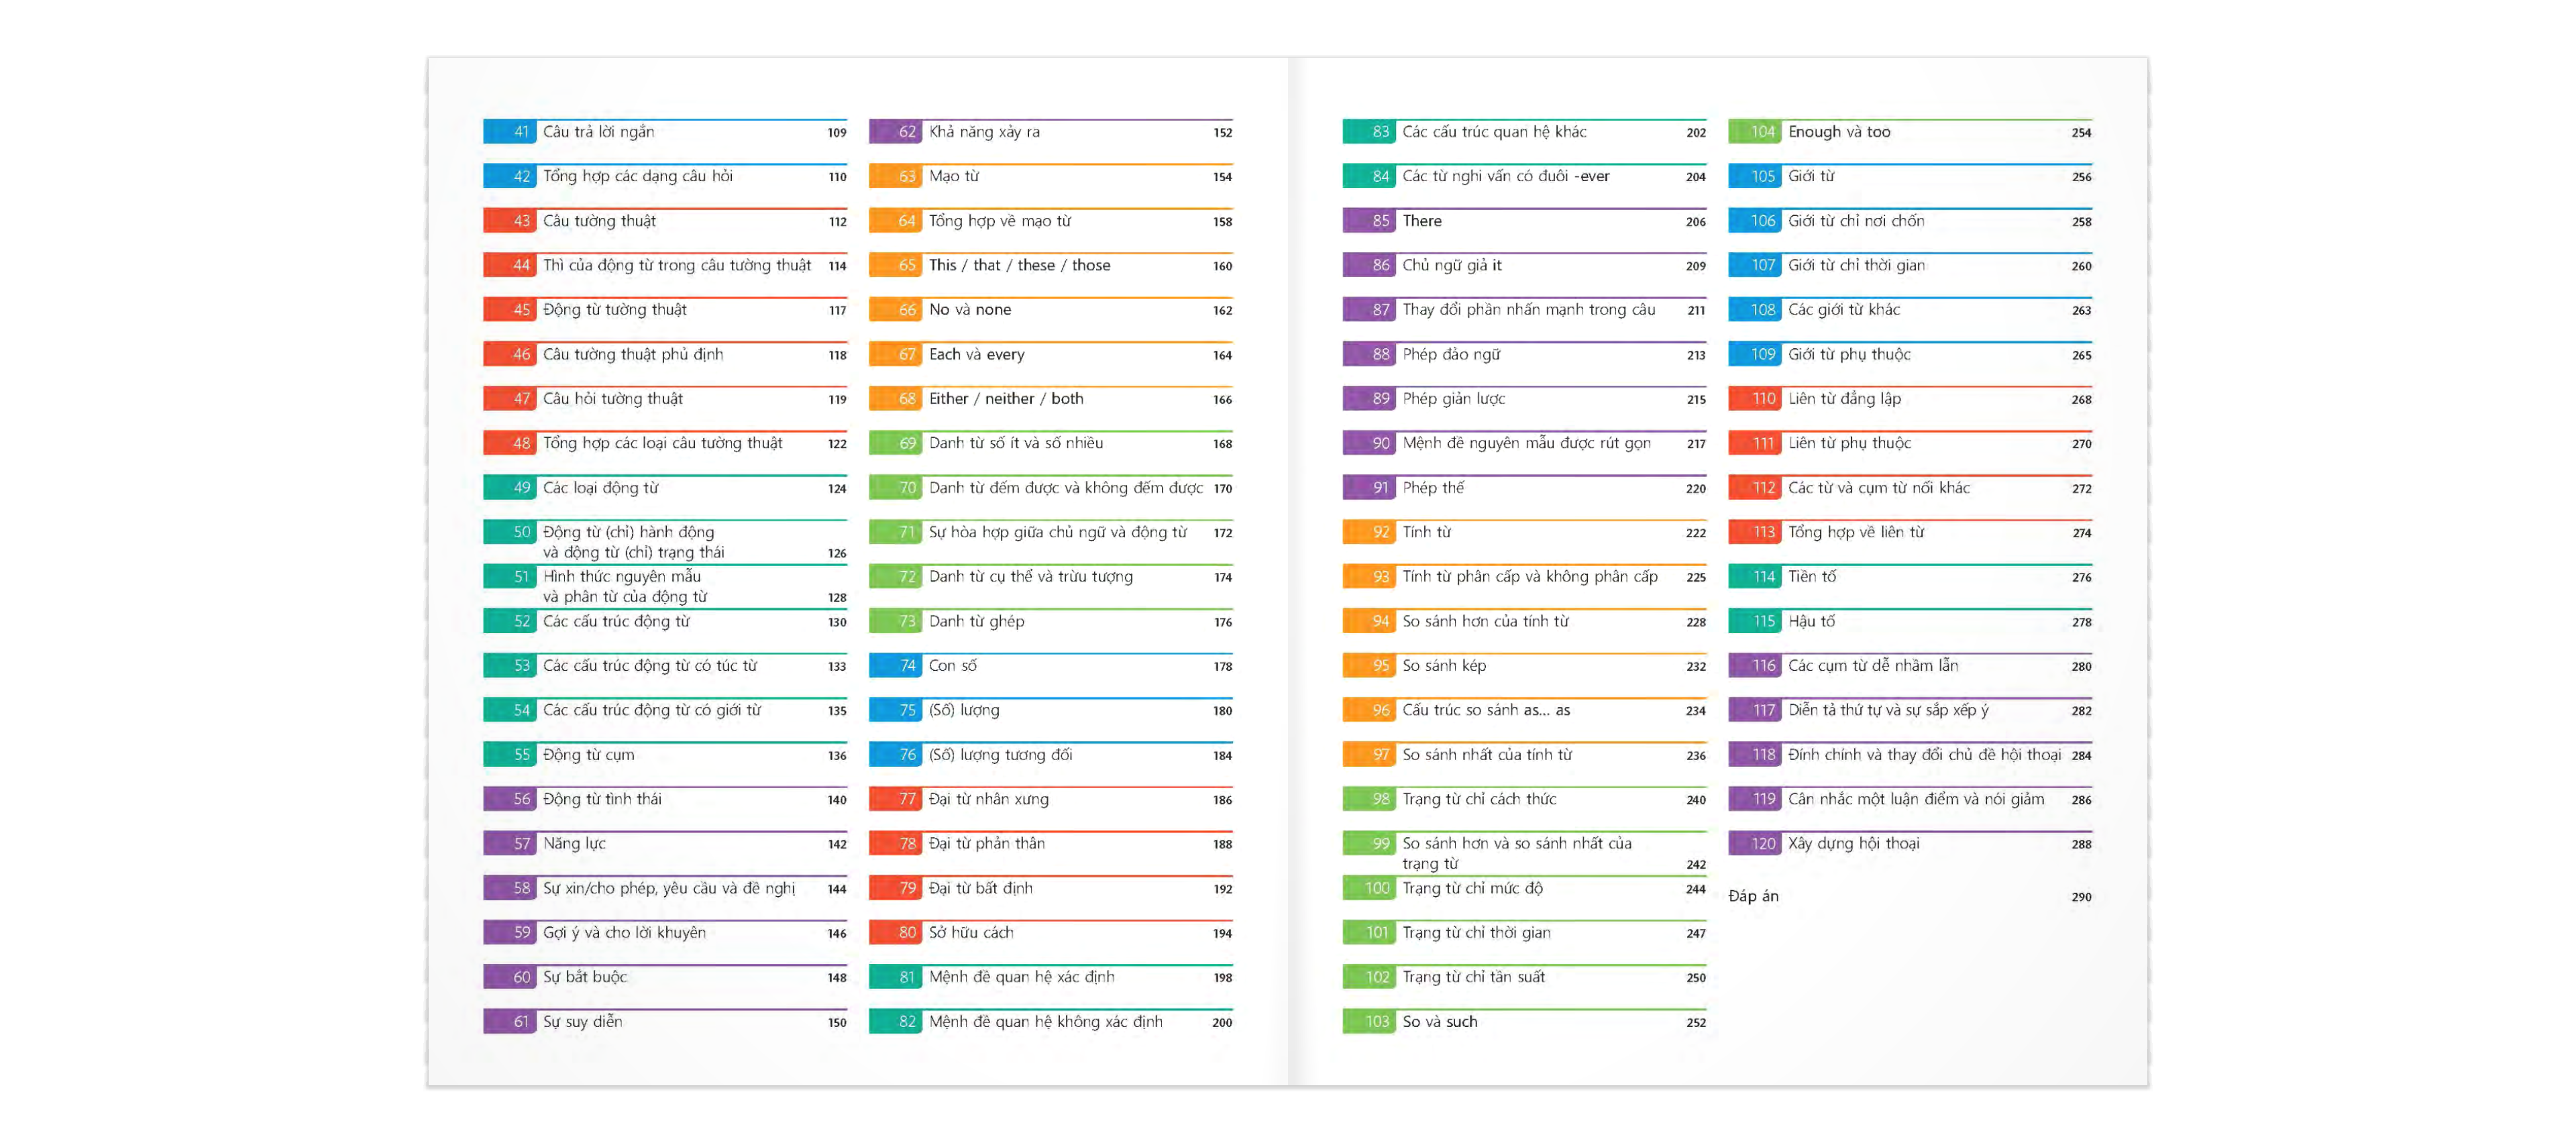Select entry 96 Cấu trúc so sánh as... as

pyautogui.click(x=1487, y=710)
